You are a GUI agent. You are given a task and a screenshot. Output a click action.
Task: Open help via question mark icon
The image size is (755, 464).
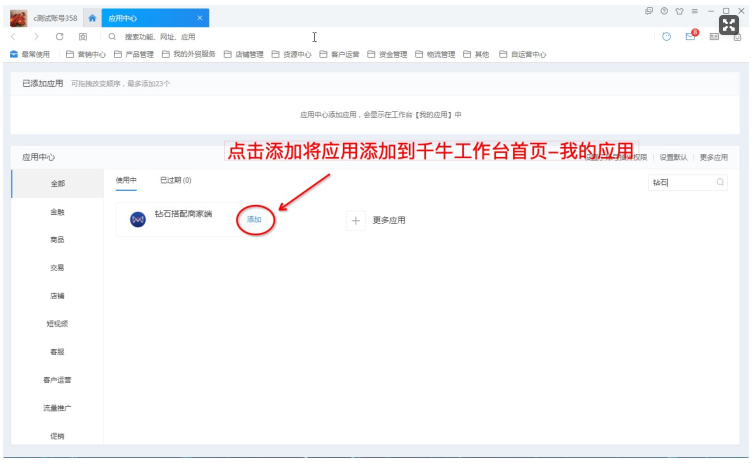click(x=664, y=11)
